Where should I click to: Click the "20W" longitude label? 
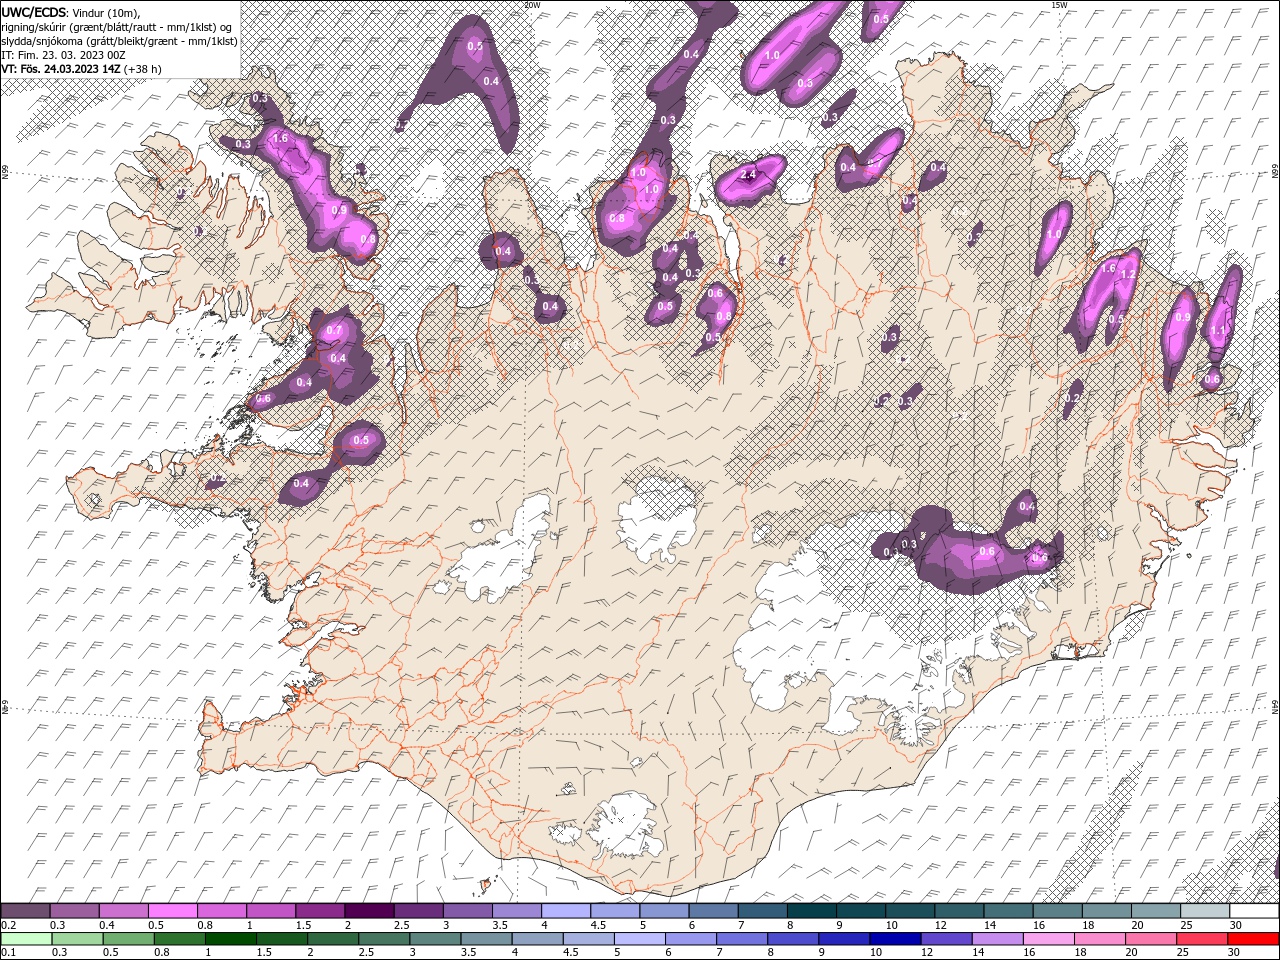[532, 5]
